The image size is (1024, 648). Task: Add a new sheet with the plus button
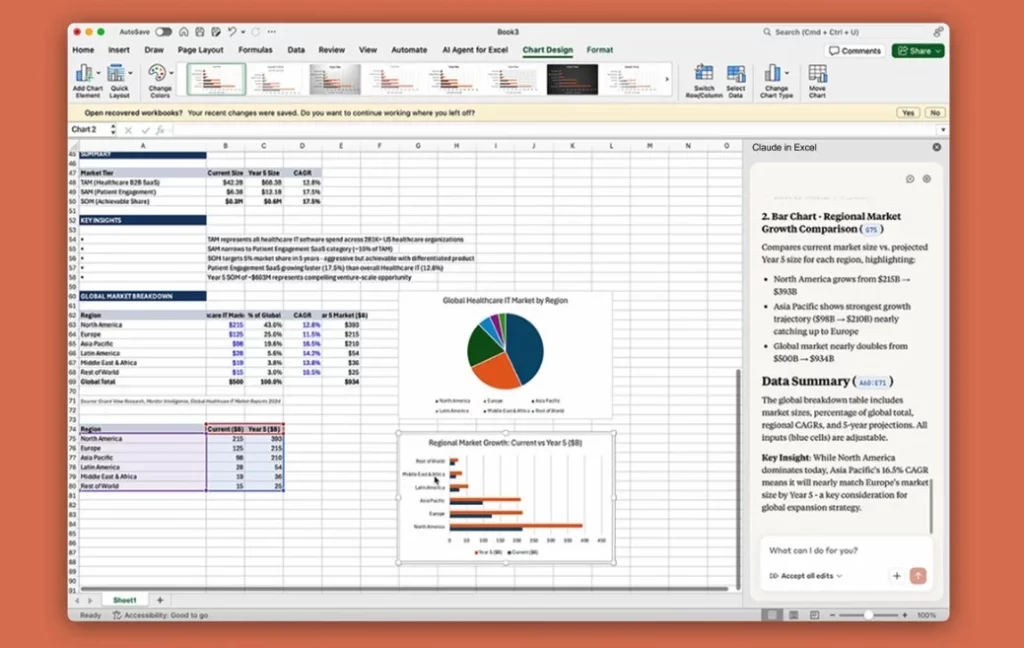click(x=159, y=600)
